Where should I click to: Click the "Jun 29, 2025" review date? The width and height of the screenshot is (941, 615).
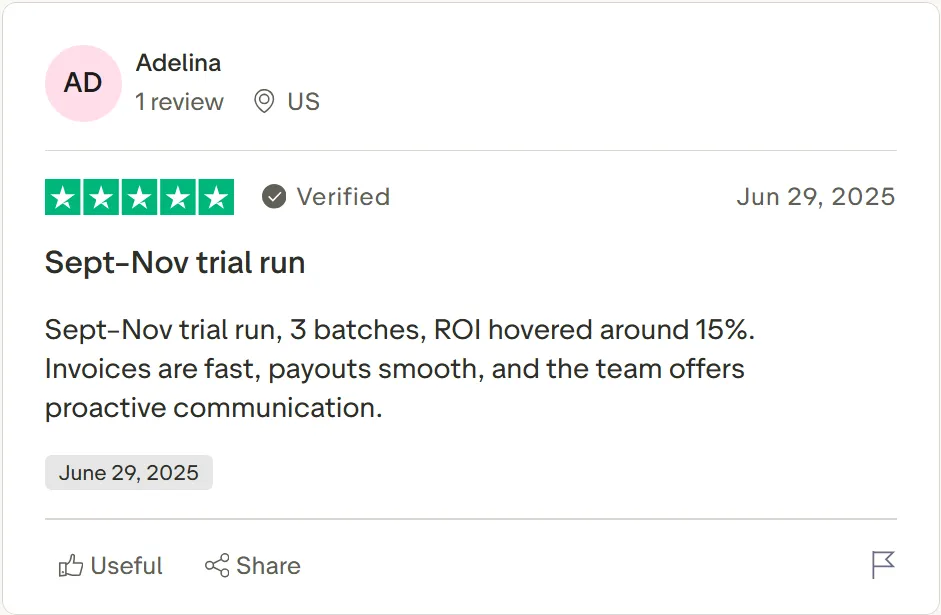(815, 197)
